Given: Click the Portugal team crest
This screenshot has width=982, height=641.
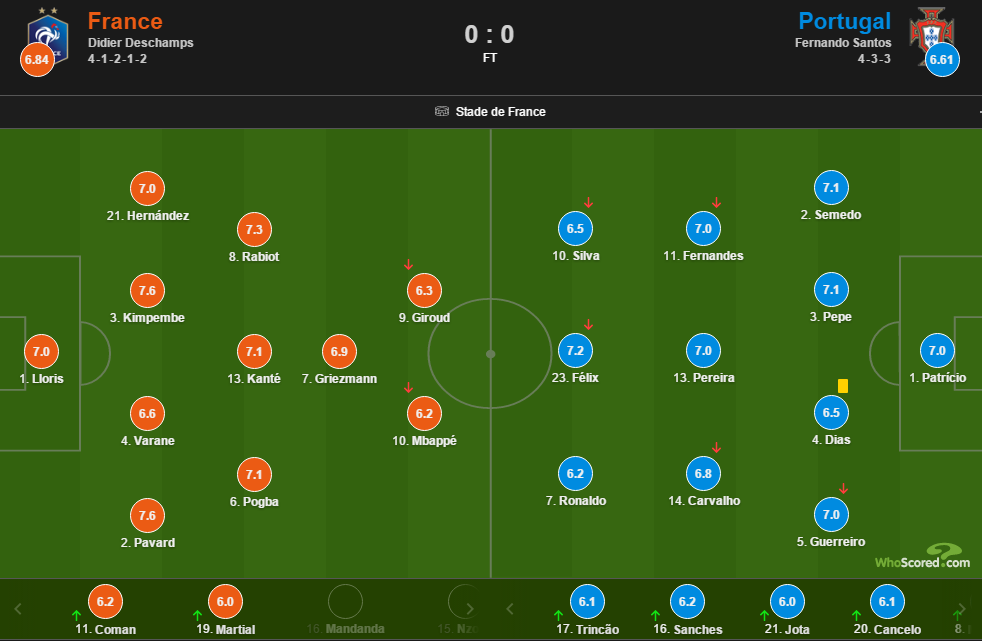Looking at the screenshot, I should (x=928, y=32).
